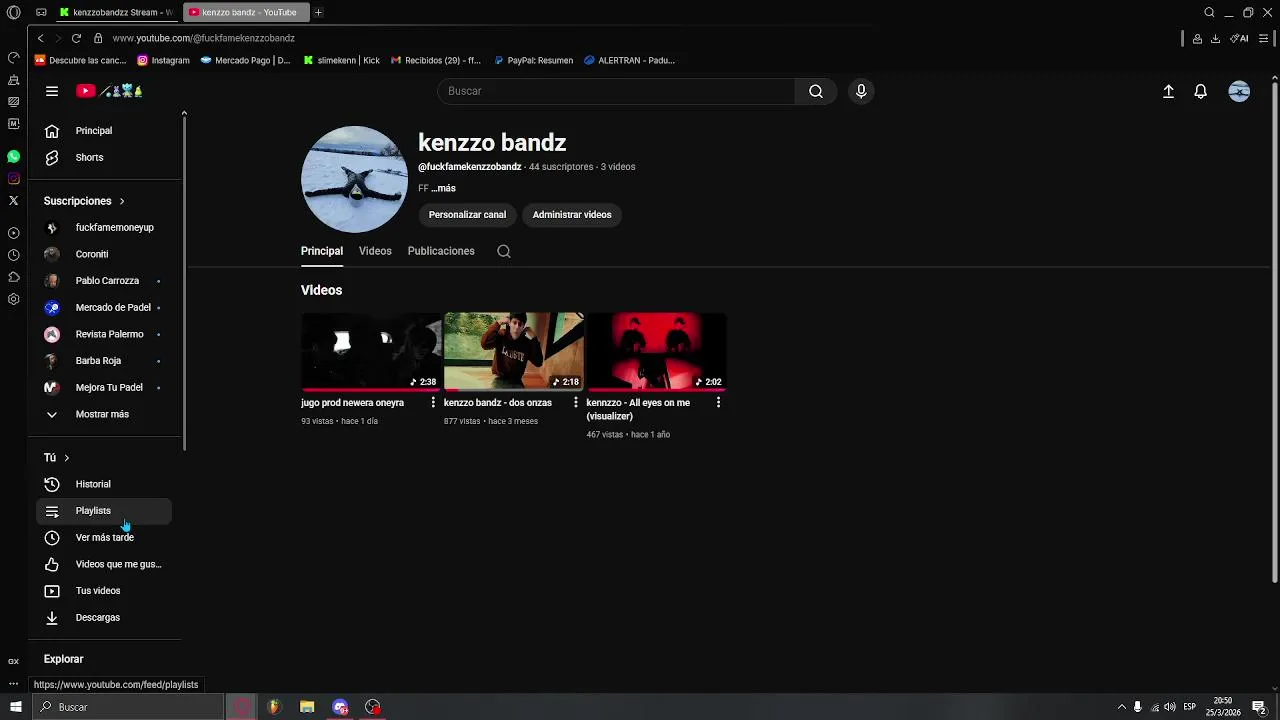Open a new browser tab
The width and height of the screenshot is (1280, 720).
(x=318, y=12)
